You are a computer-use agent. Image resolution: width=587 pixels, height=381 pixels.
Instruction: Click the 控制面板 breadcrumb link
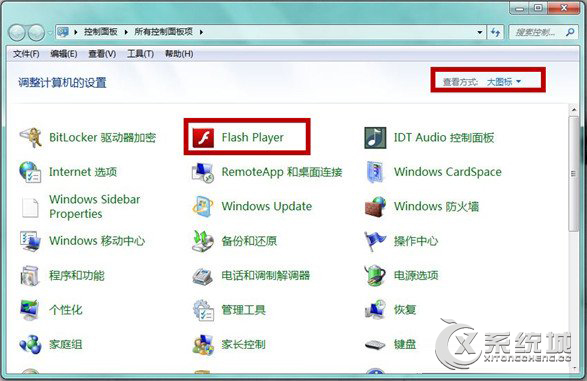(100, 32)
